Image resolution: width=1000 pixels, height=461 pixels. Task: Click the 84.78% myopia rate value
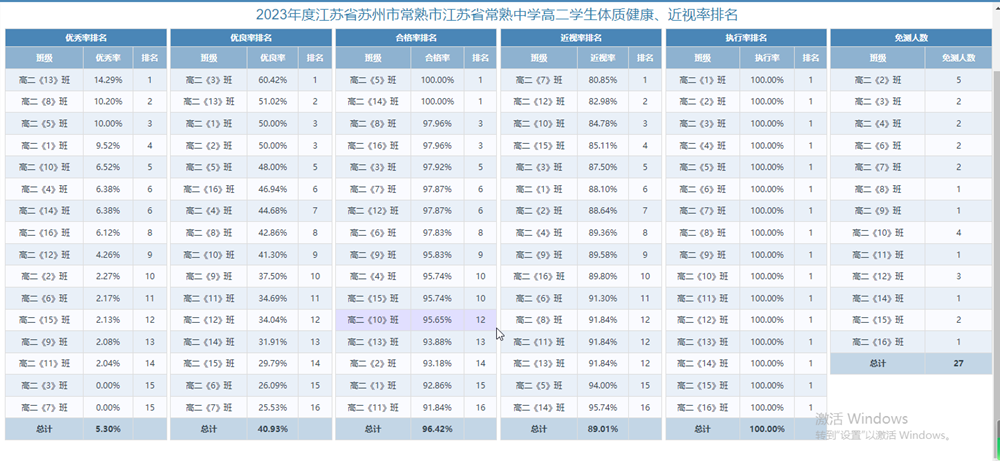coord(603,124)
